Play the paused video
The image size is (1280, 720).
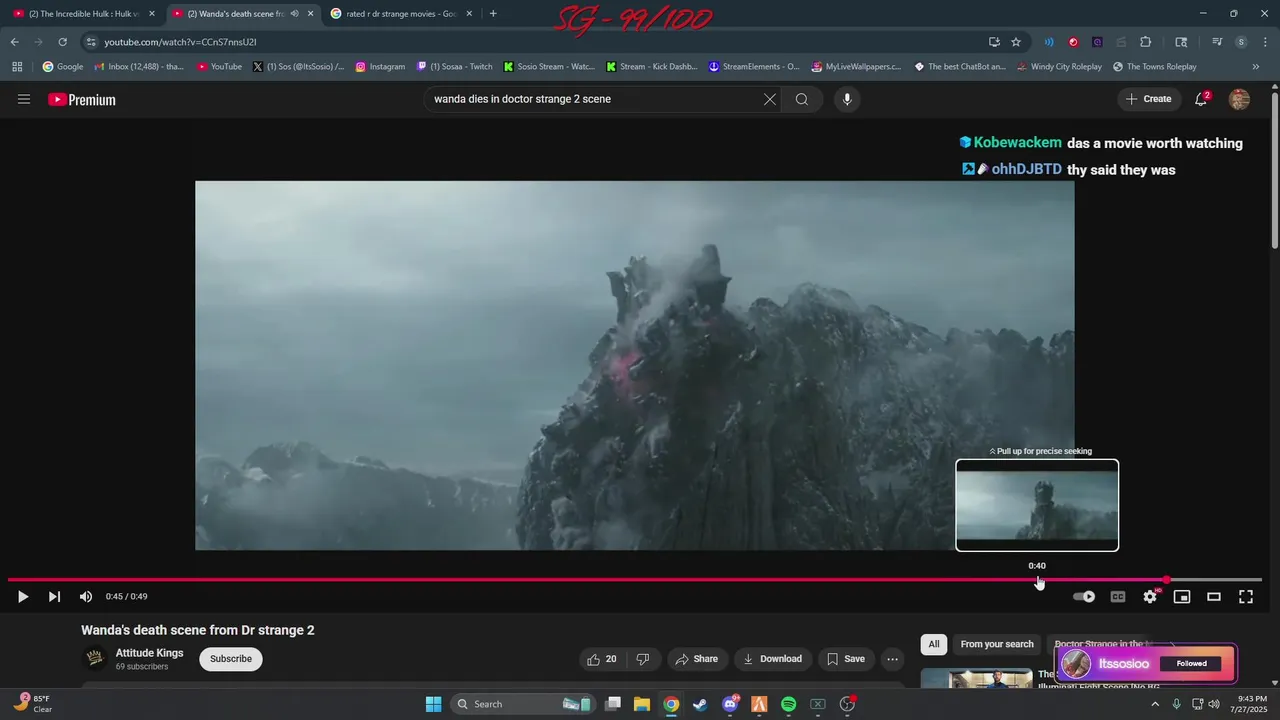(23, 597)
